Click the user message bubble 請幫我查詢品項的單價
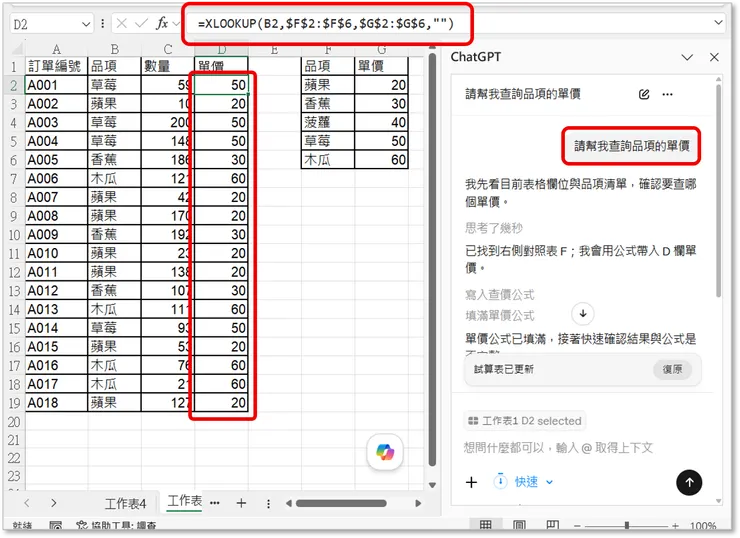The height and width of the screenshot is (538, 740). click(631, 145)
